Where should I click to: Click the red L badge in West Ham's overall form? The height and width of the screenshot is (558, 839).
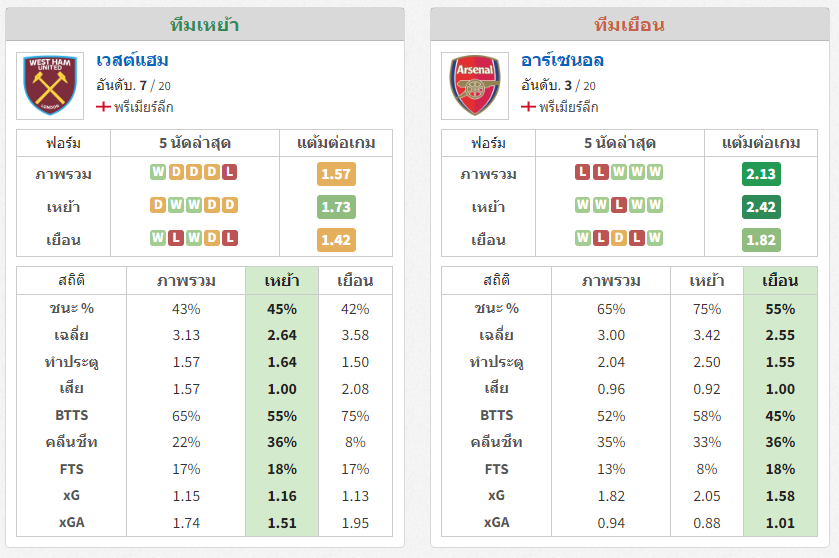coord(230,172)
